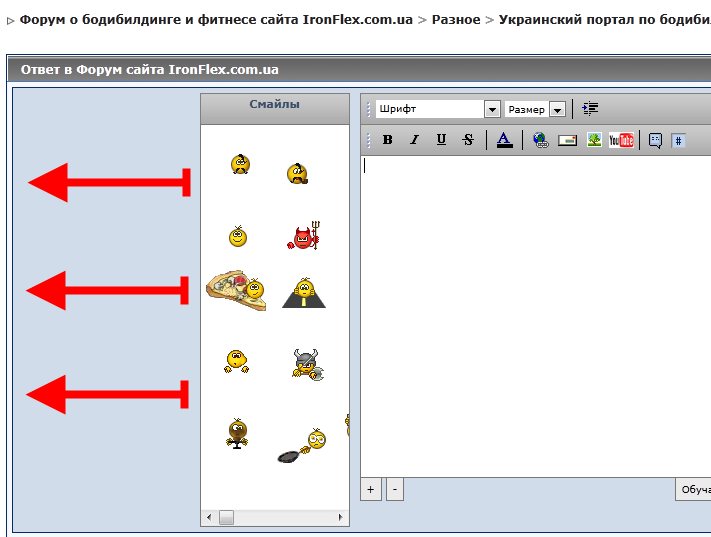The height and width of the screenshot is (537, 711).
Task: Insert the viking helmet smiley
Action: [304, 364]
